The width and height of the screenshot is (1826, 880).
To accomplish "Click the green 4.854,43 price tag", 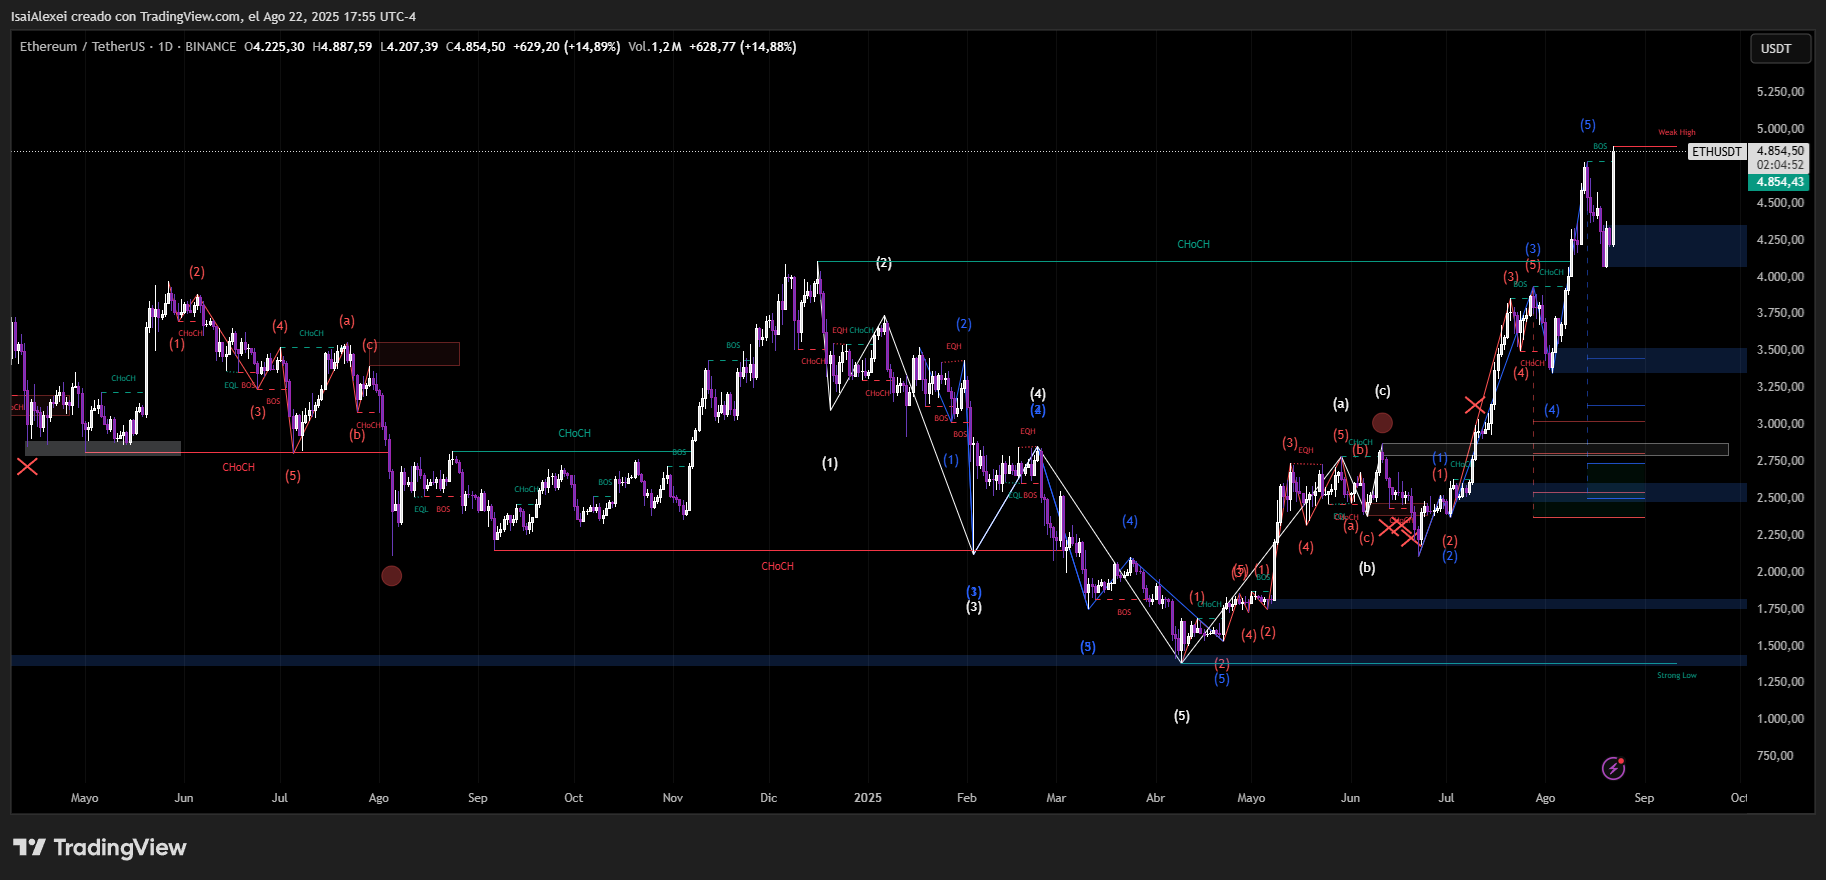I will click(1780, 182).
